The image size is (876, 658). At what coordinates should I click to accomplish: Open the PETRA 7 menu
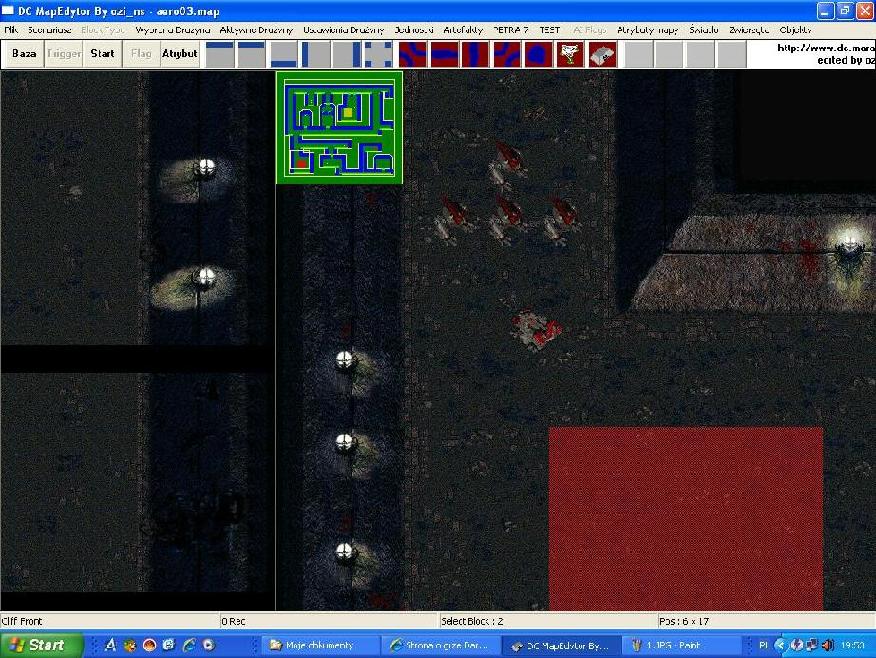[511, 30]
